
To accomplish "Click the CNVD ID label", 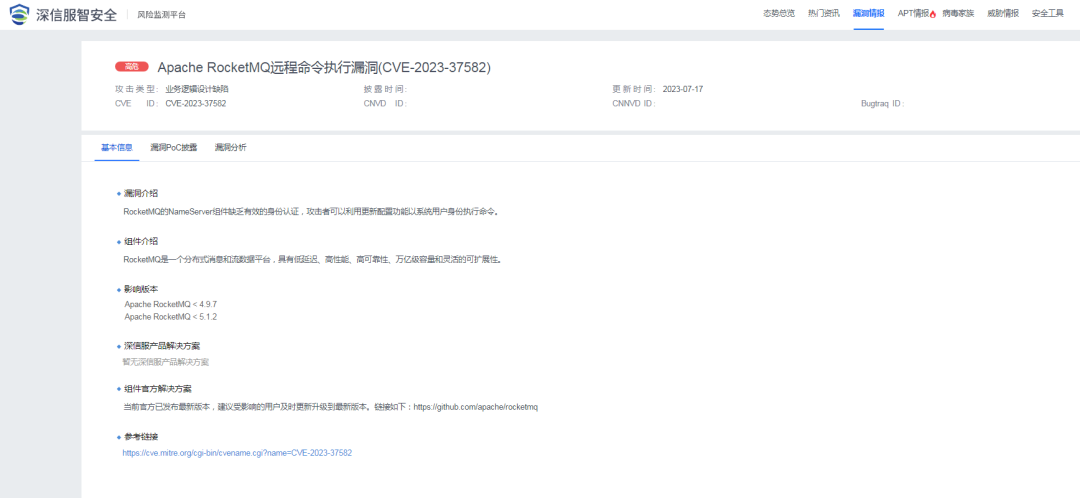I will [385, 103].
